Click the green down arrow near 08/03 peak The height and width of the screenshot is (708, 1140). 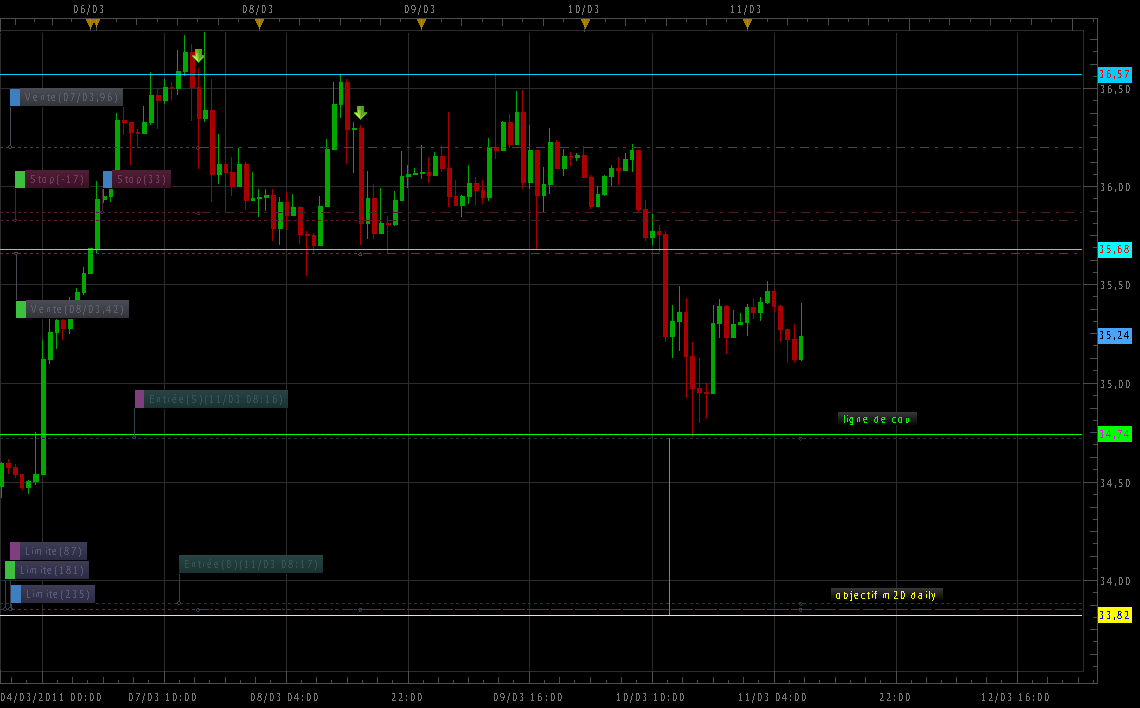[360, 113]
